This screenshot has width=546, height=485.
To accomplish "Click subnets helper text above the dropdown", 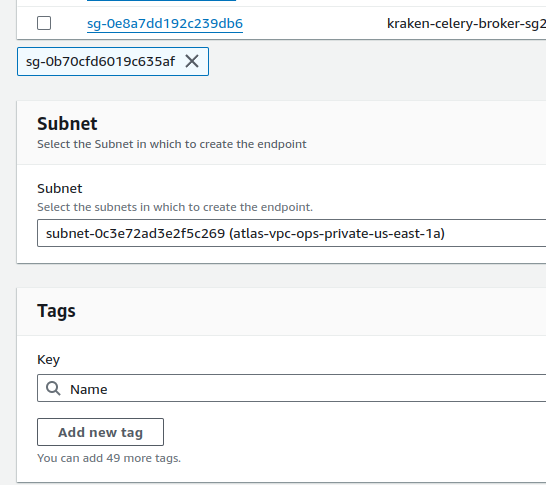I will 175,207.
